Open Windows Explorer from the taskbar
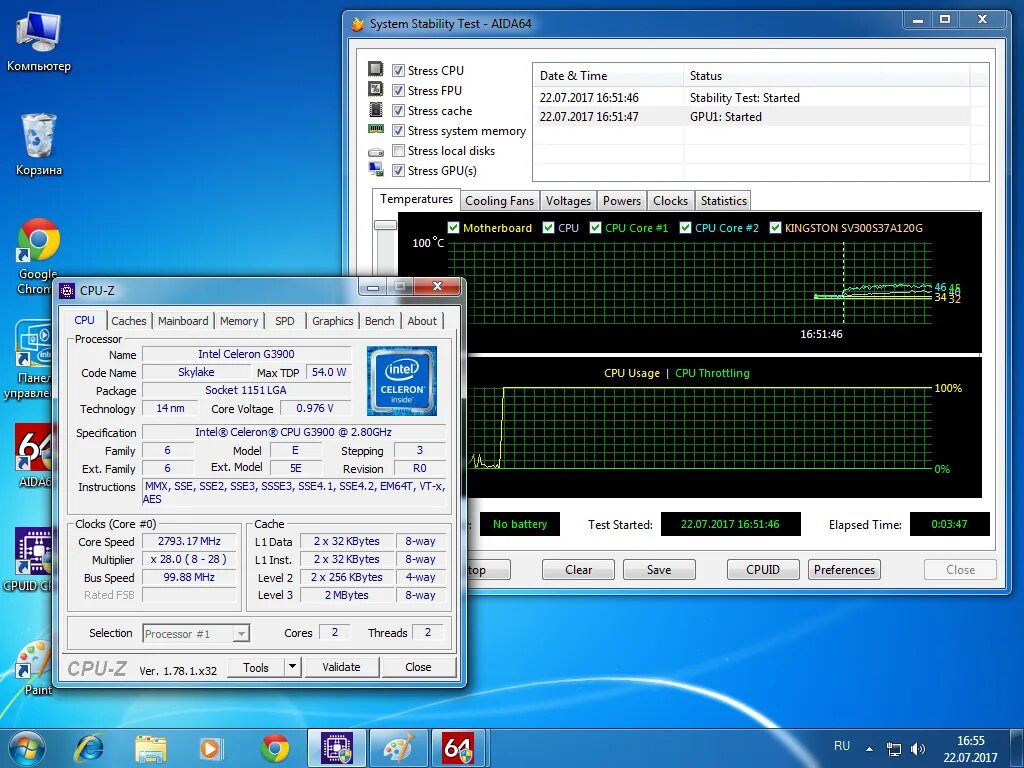This screenshot has width=1024, height=768. point(150,748)
